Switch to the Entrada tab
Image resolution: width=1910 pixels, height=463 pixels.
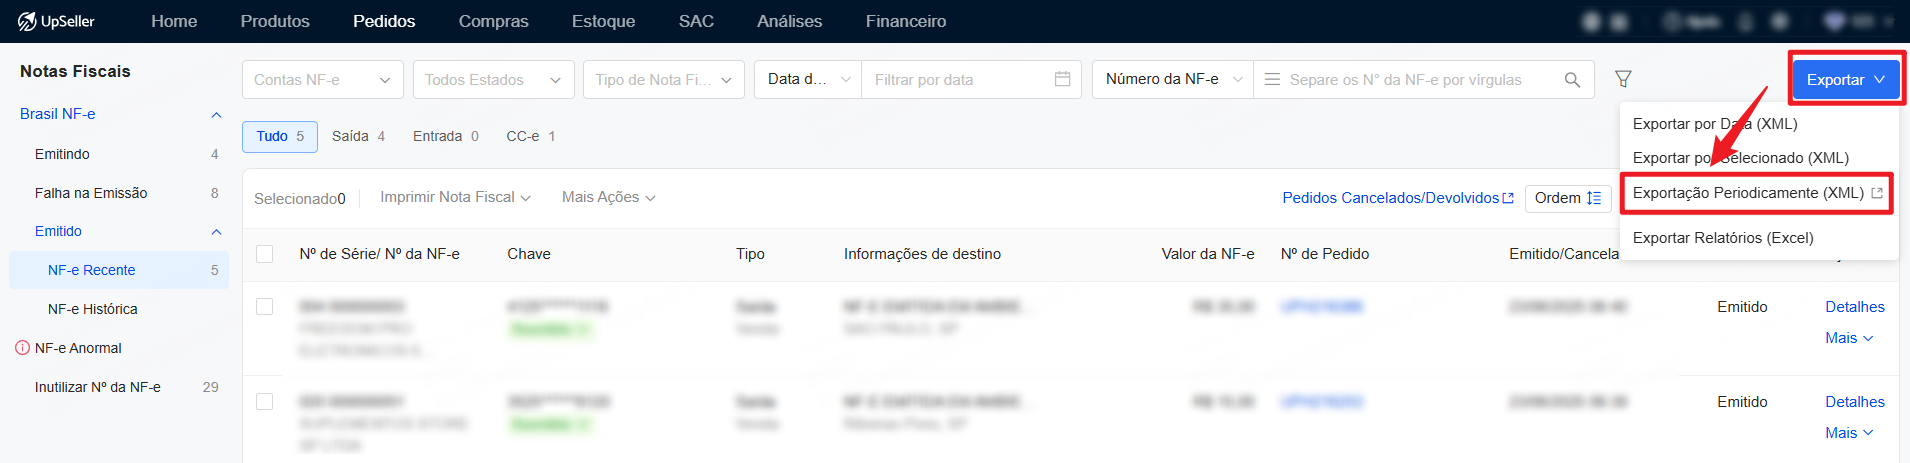pyautogui.click(x=445, y=136)
